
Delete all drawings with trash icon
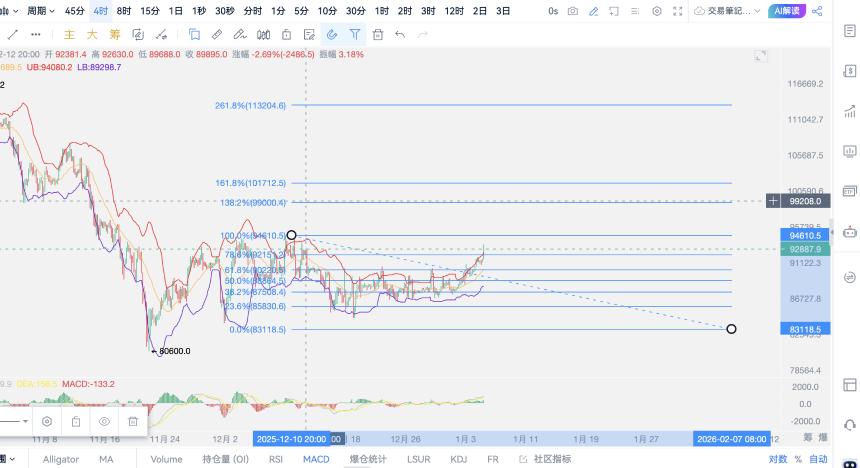tap(378, 35)
